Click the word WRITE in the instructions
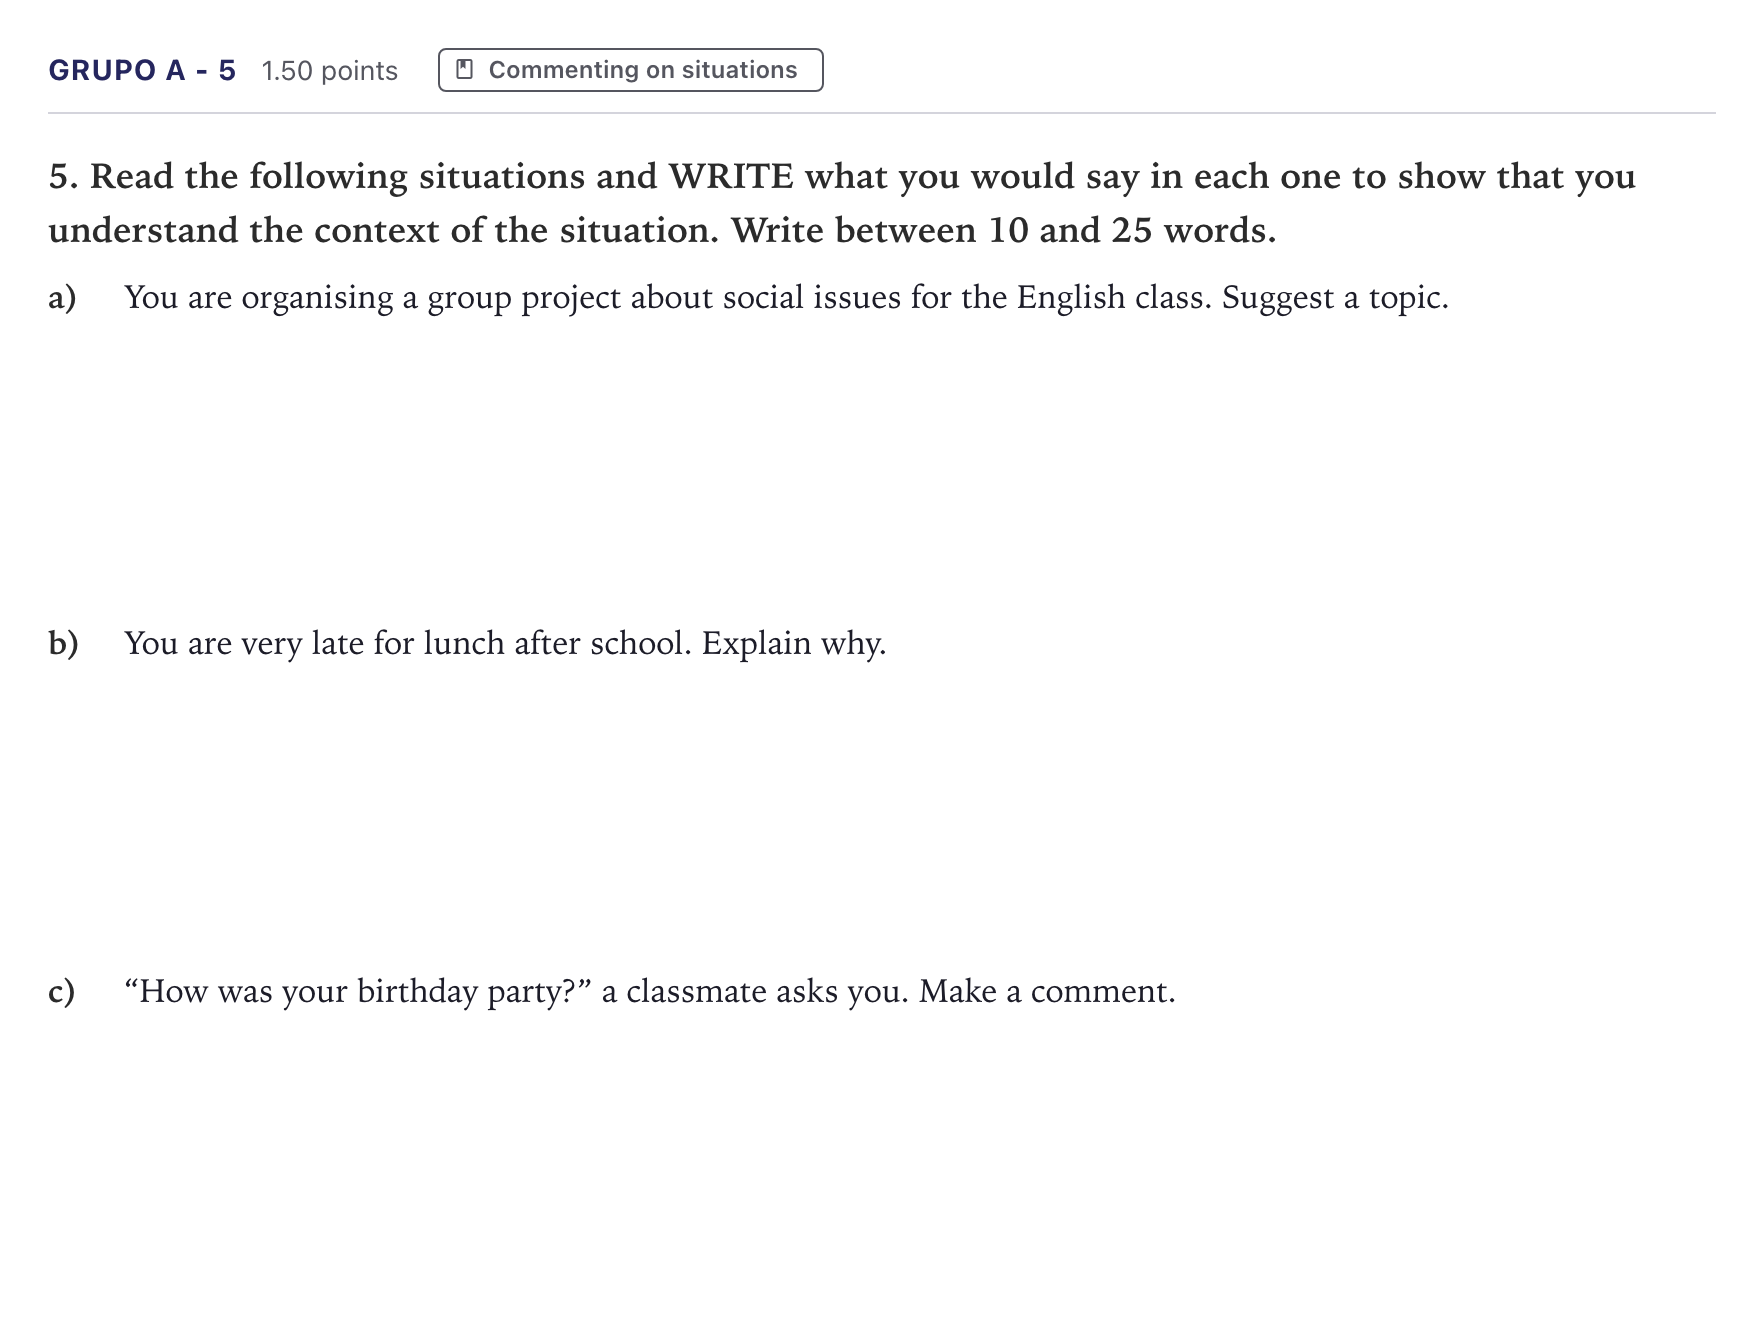This screenshot has width=1764, height=1332. point(731,177)
